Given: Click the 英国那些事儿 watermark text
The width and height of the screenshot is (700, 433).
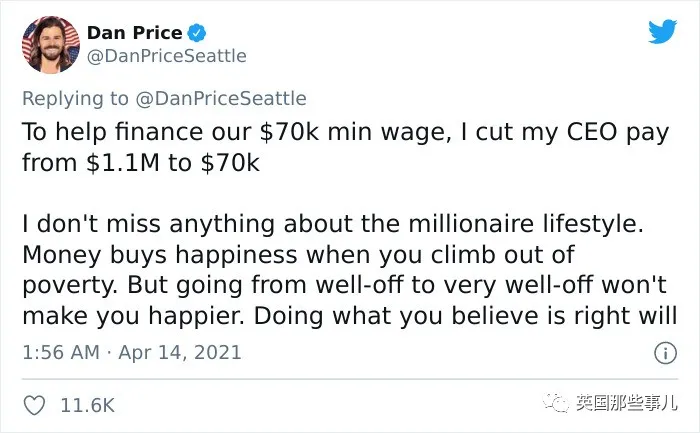Looking at the screenshot, I should click(626, 403).
